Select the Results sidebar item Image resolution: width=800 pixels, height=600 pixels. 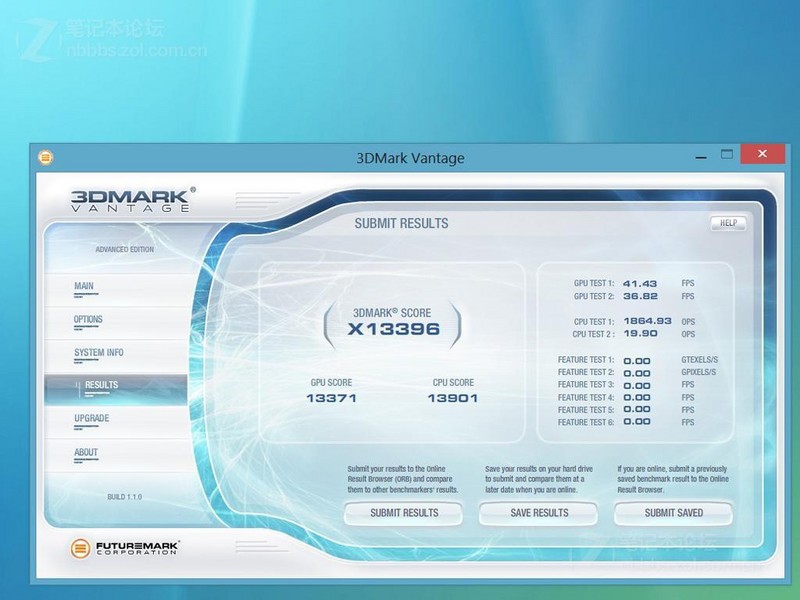(x=116, y=390)
